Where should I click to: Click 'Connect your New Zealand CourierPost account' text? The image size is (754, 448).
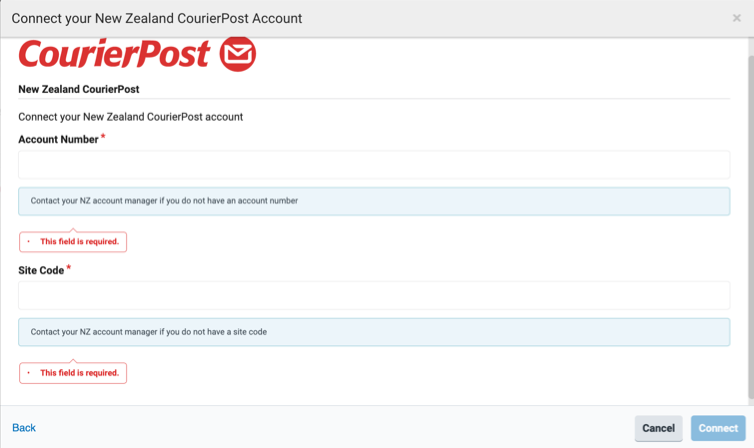[x=130, y=117]
